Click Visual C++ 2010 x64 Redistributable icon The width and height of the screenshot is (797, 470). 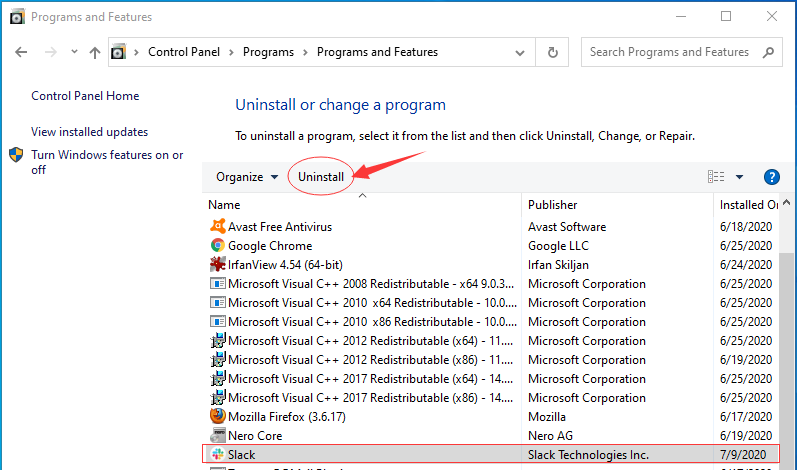[218, 302]
